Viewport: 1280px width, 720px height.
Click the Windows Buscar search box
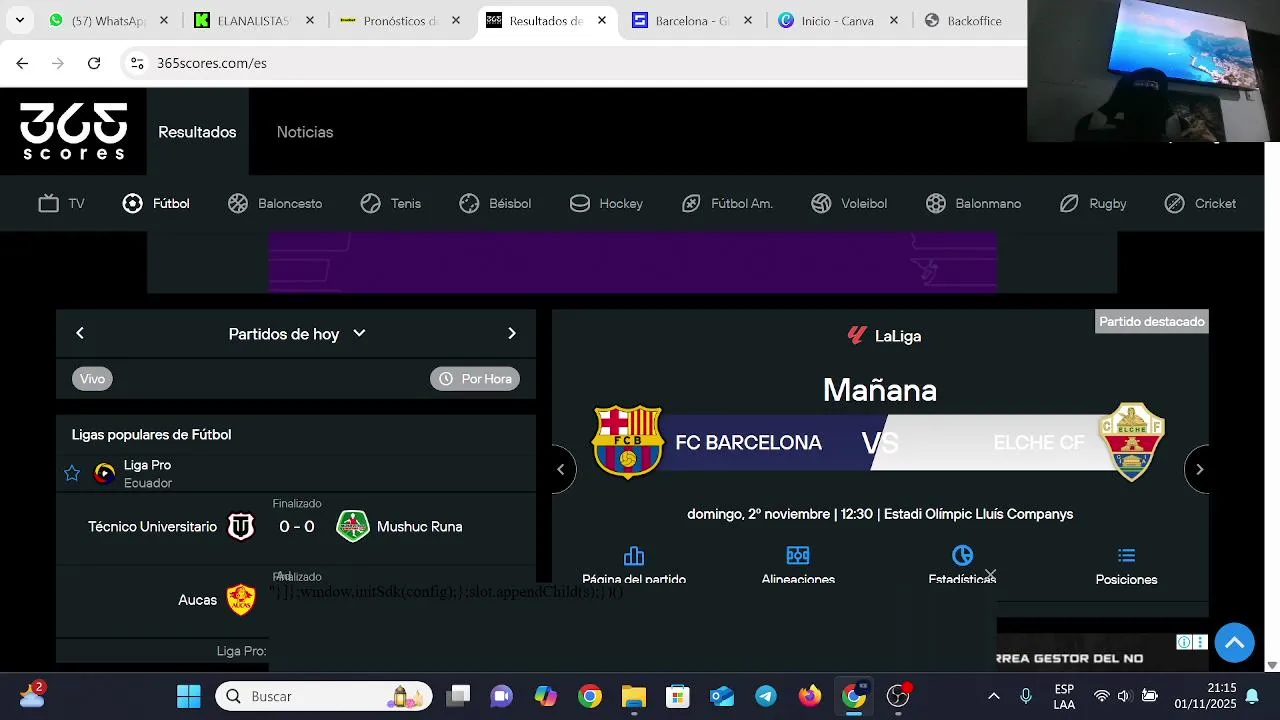tap(324, 696)
